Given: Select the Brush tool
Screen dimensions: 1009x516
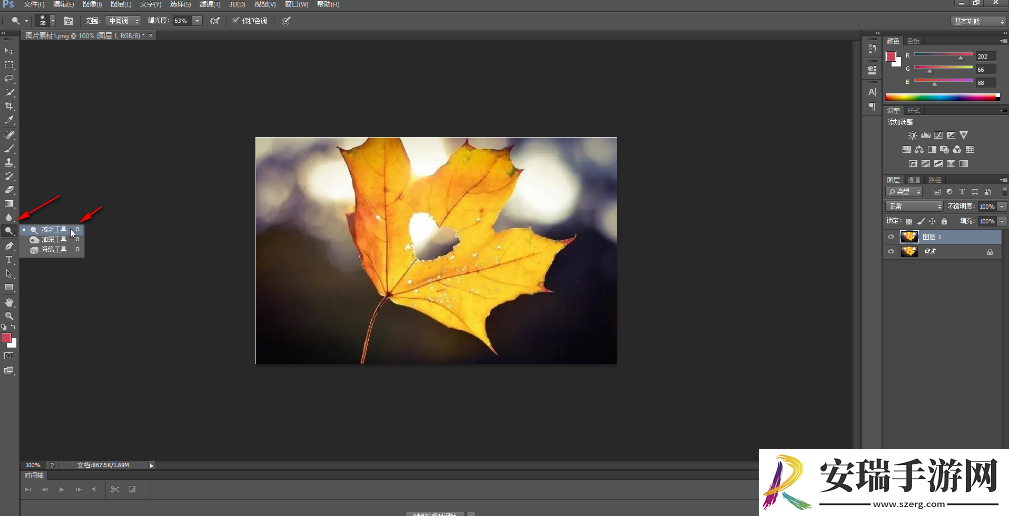Looking at the screenshot, I should click(9, 149).
